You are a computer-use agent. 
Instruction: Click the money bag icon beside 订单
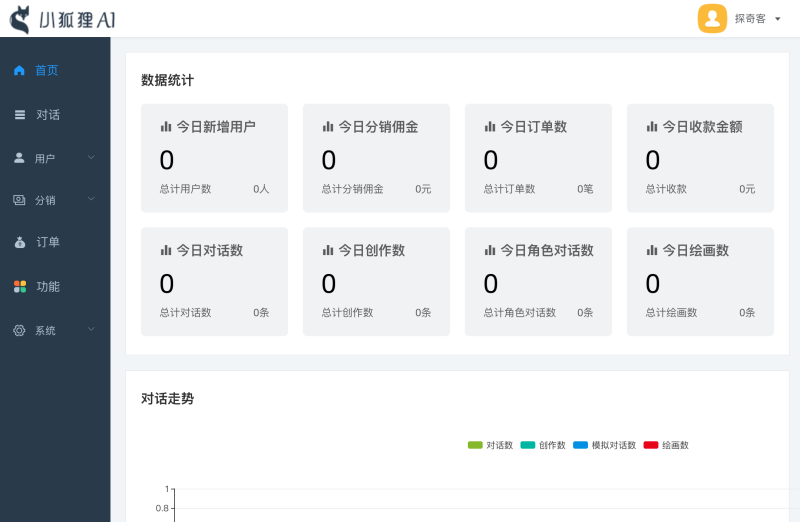[20, 242]
